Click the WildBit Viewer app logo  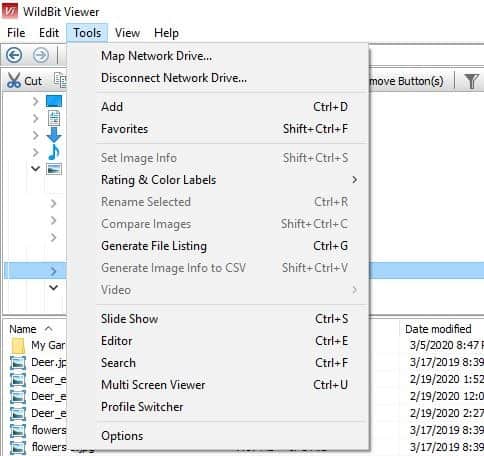click(x=10, y=11)
